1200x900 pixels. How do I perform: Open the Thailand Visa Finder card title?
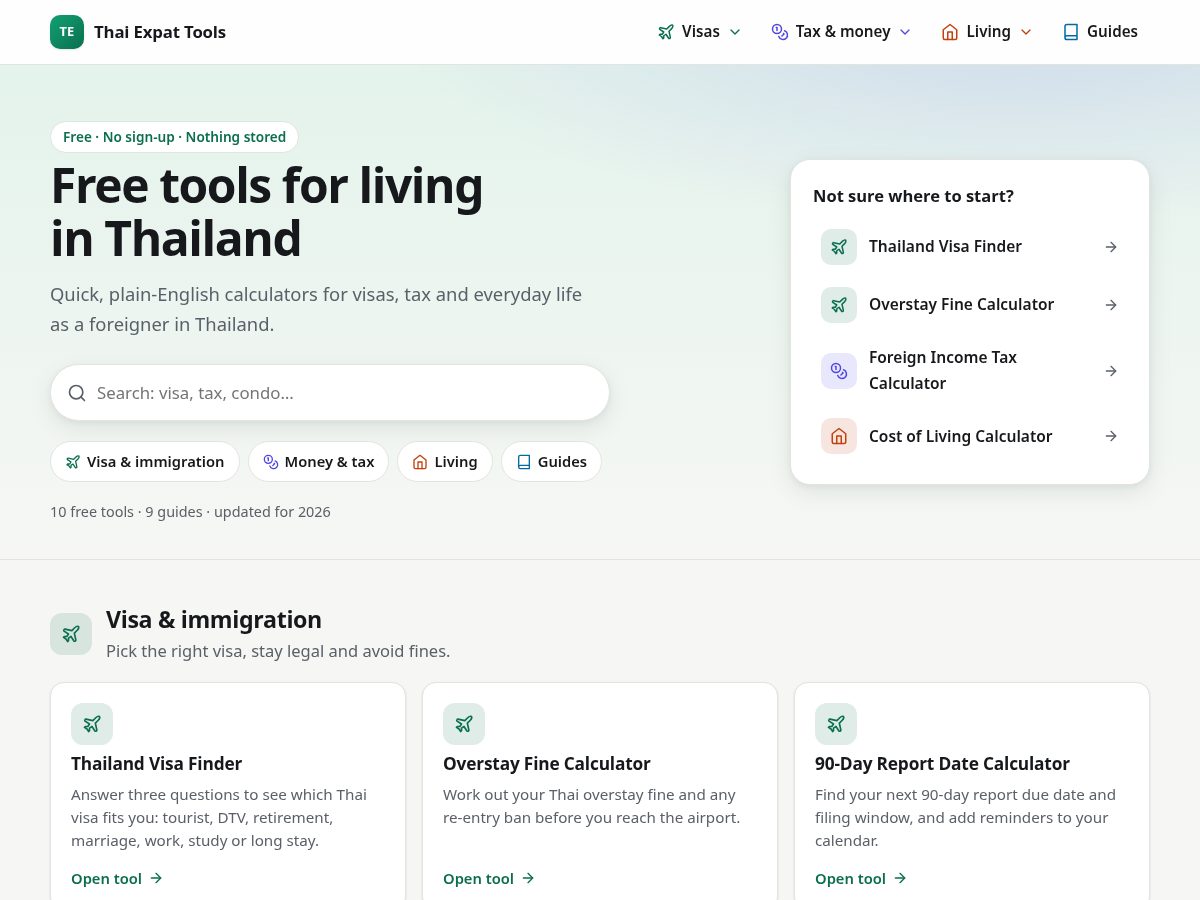coord(157,764)
